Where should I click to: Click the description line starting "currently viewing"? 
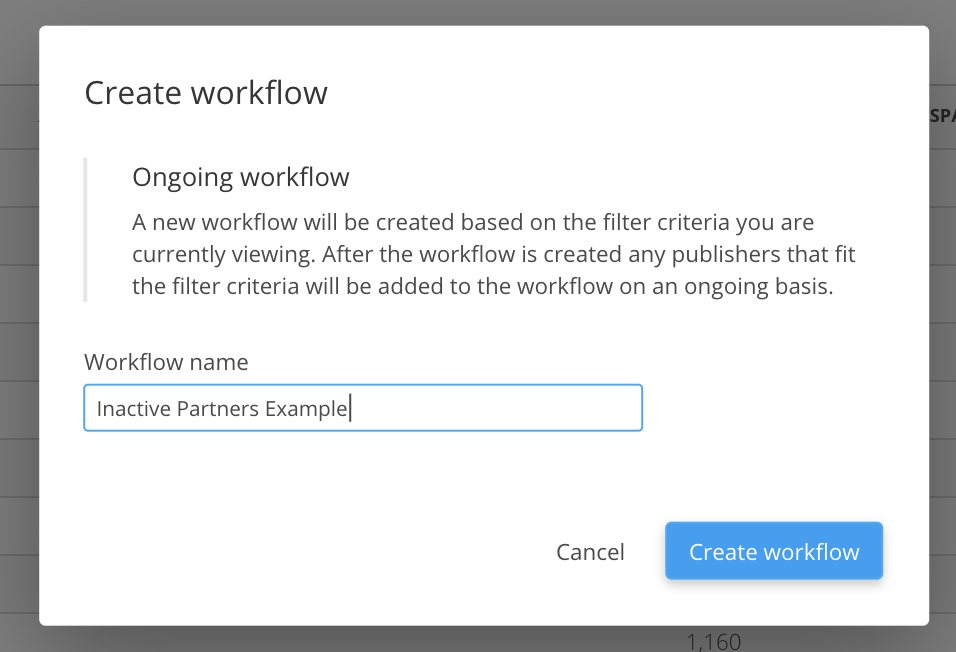point(493,254)
